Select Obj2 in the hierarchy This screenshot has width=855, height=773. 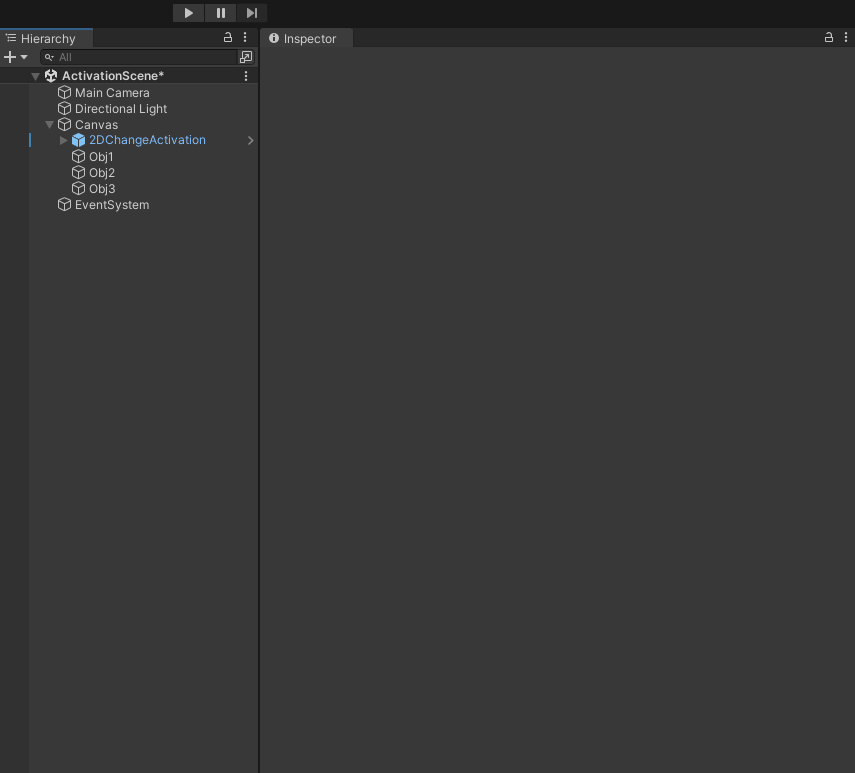102,172
